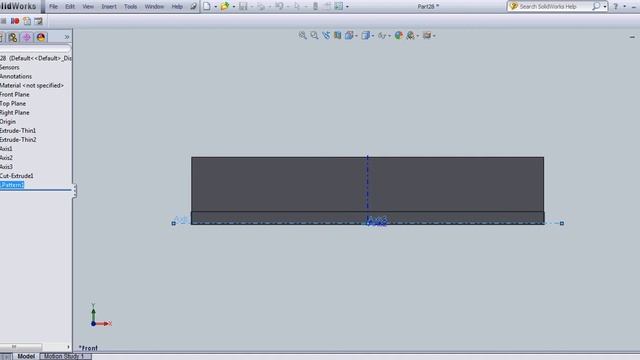Open the Help menu
This screenshot has height=360, width=640.
pos(177,7)
